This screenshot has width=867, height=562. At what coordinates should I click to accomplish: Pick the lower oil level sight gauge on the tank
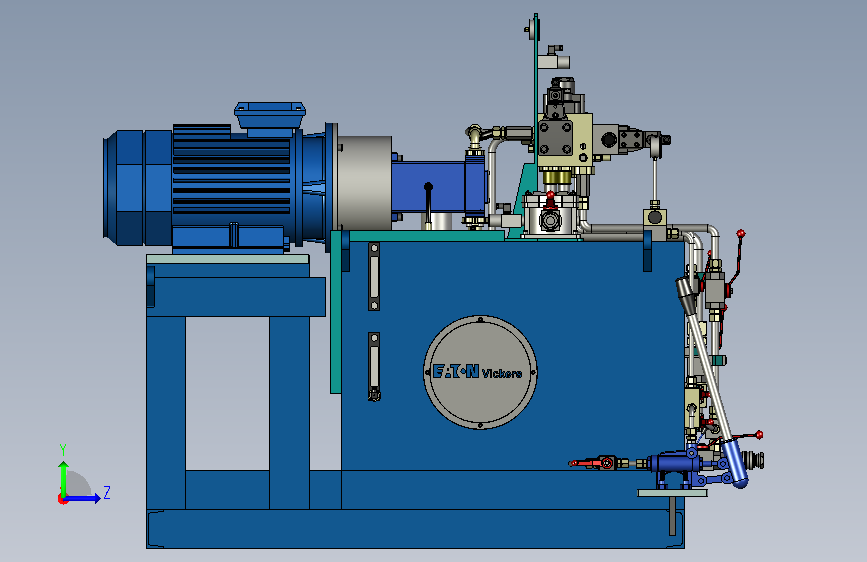click(374, 366)
